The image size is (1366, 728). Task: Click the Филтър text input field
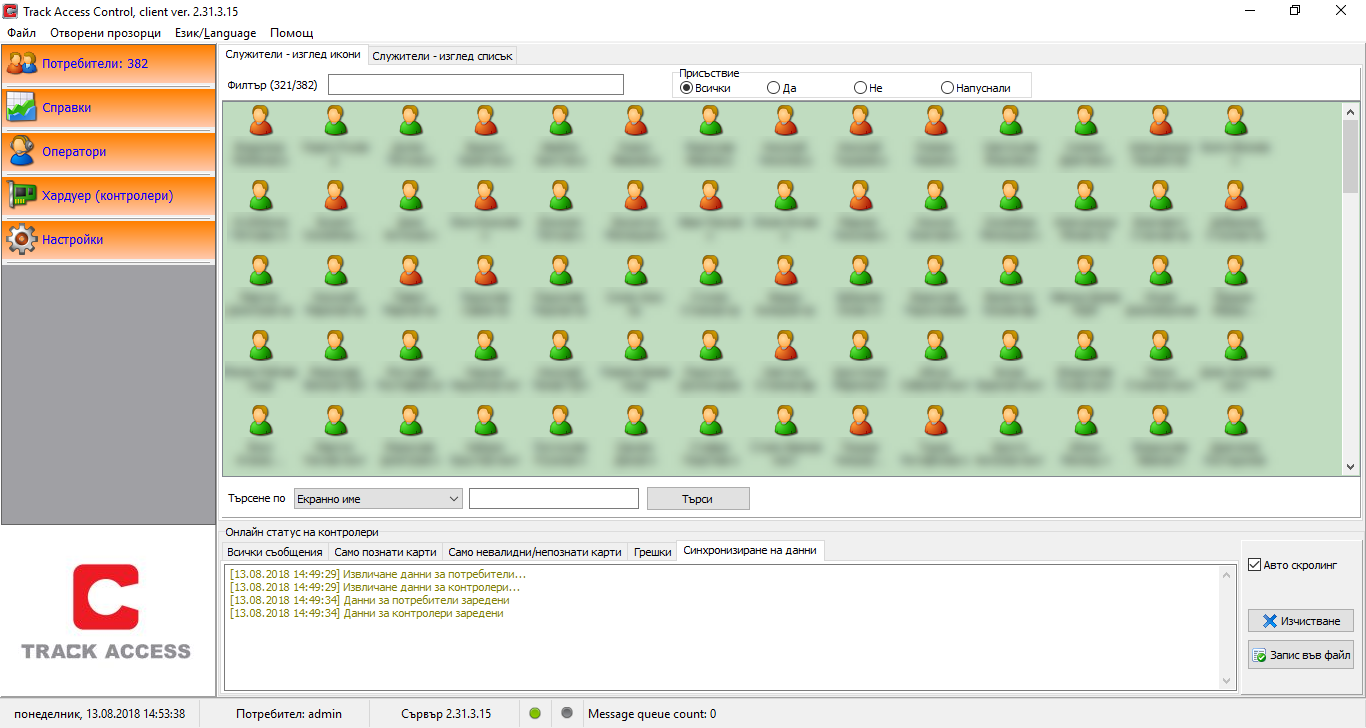475,85
